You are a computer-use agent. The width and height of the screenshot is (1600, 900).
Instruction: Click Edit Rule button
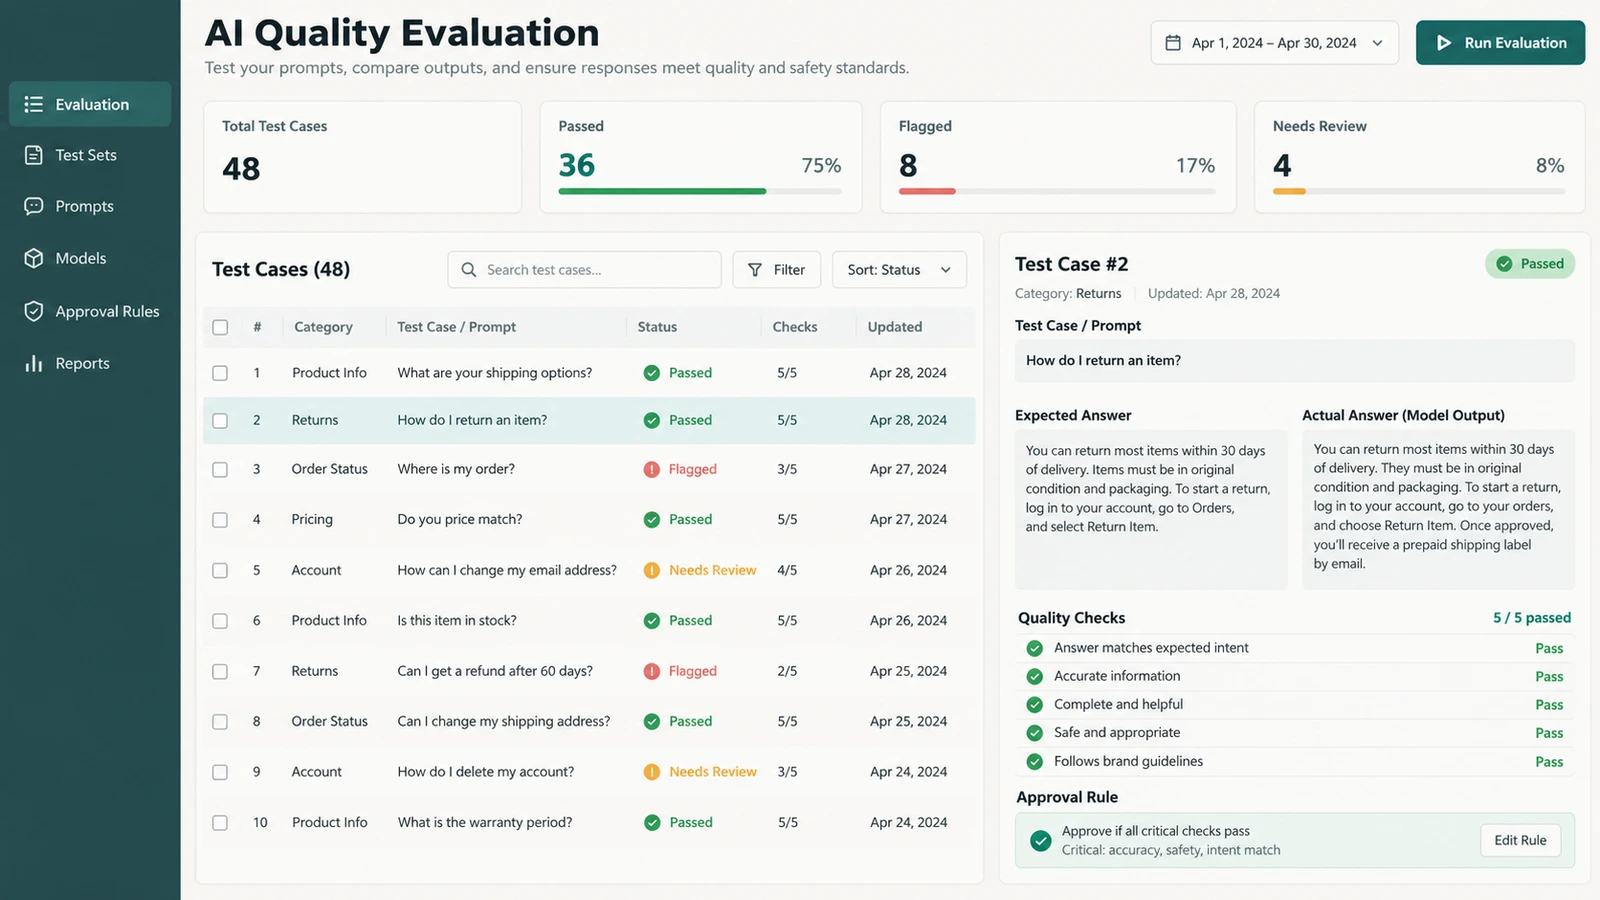click(1520, 840)
